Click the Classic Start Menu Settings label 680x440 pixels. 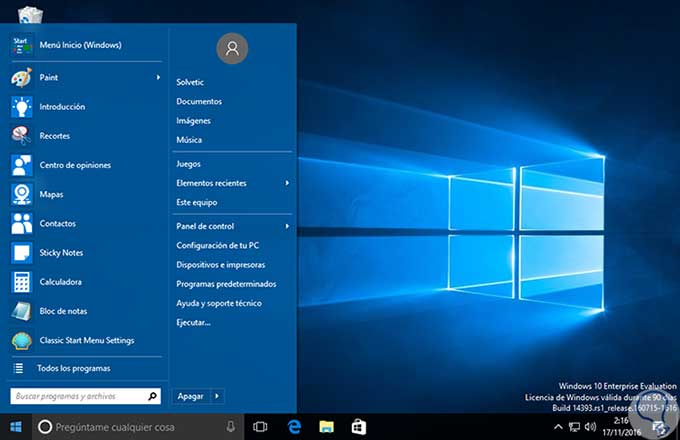(x=87, y=341)
